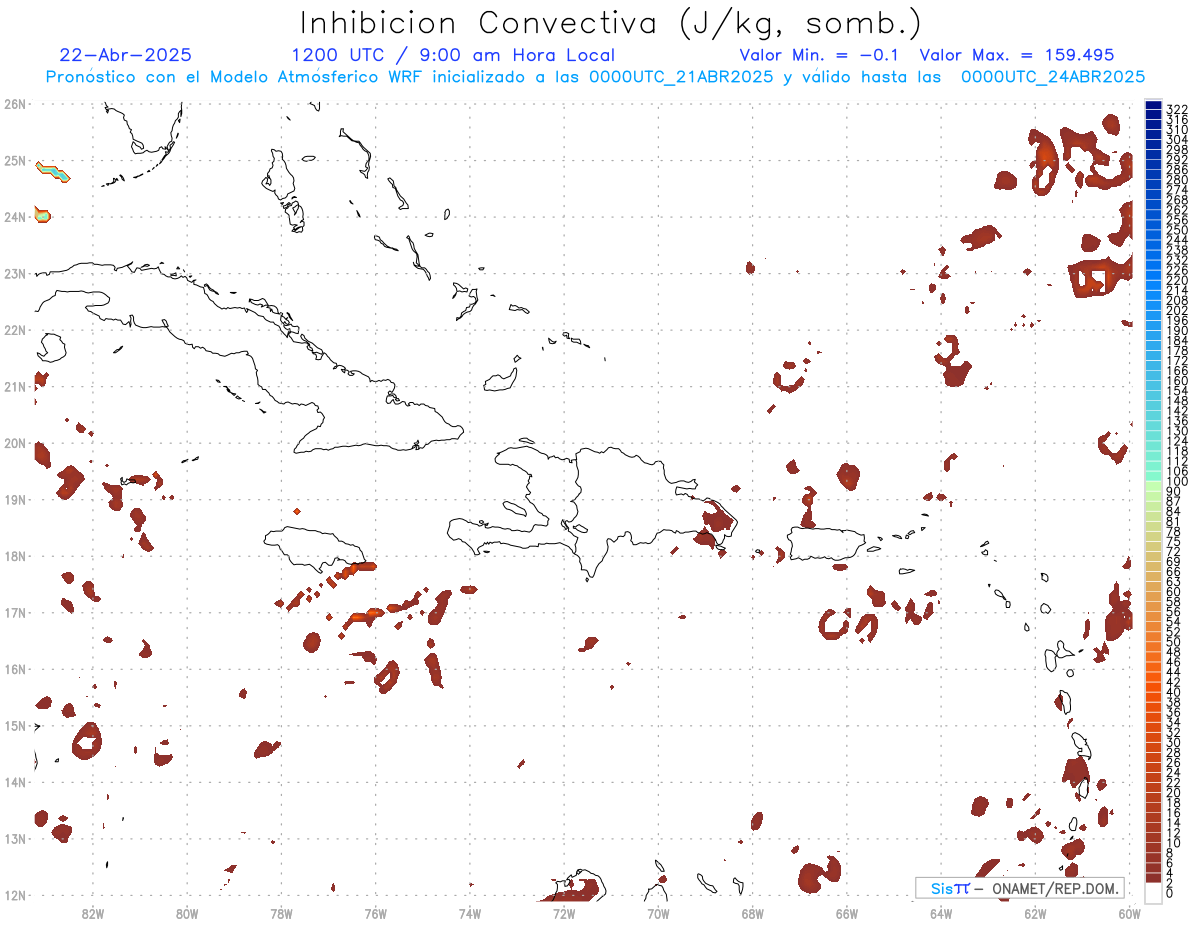Click the 76W longitude label
The width and height of the screenshot is (1200, 927).
click(x=375, y=912)
